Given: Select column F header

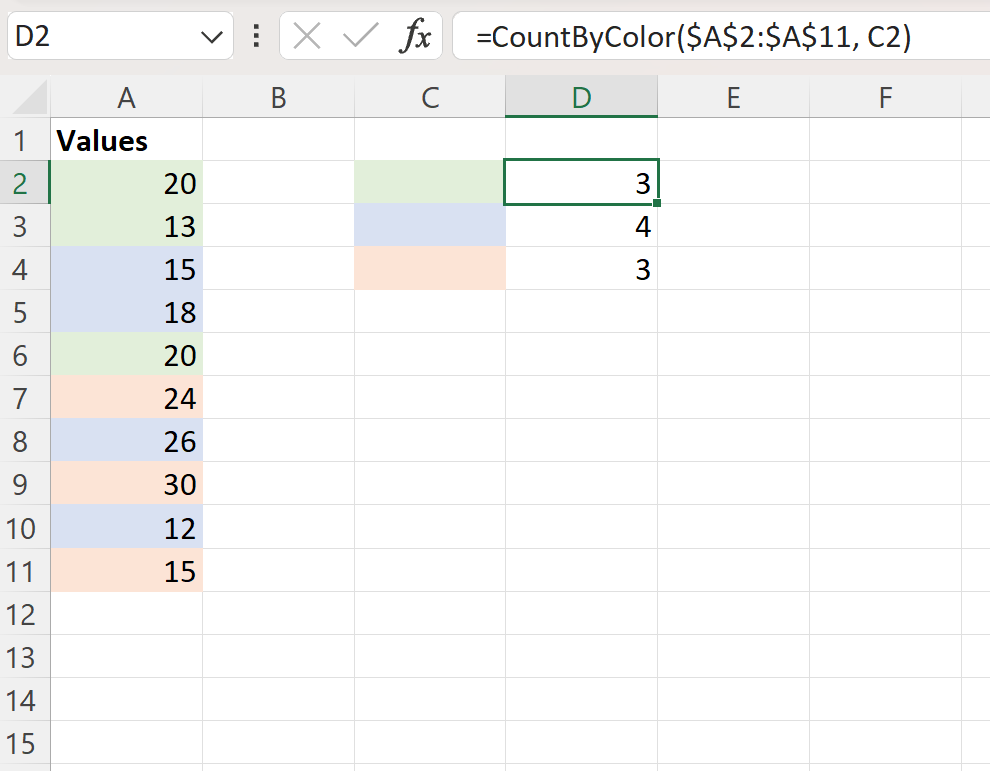Looking at the screenshot, I should click(885, 97).
